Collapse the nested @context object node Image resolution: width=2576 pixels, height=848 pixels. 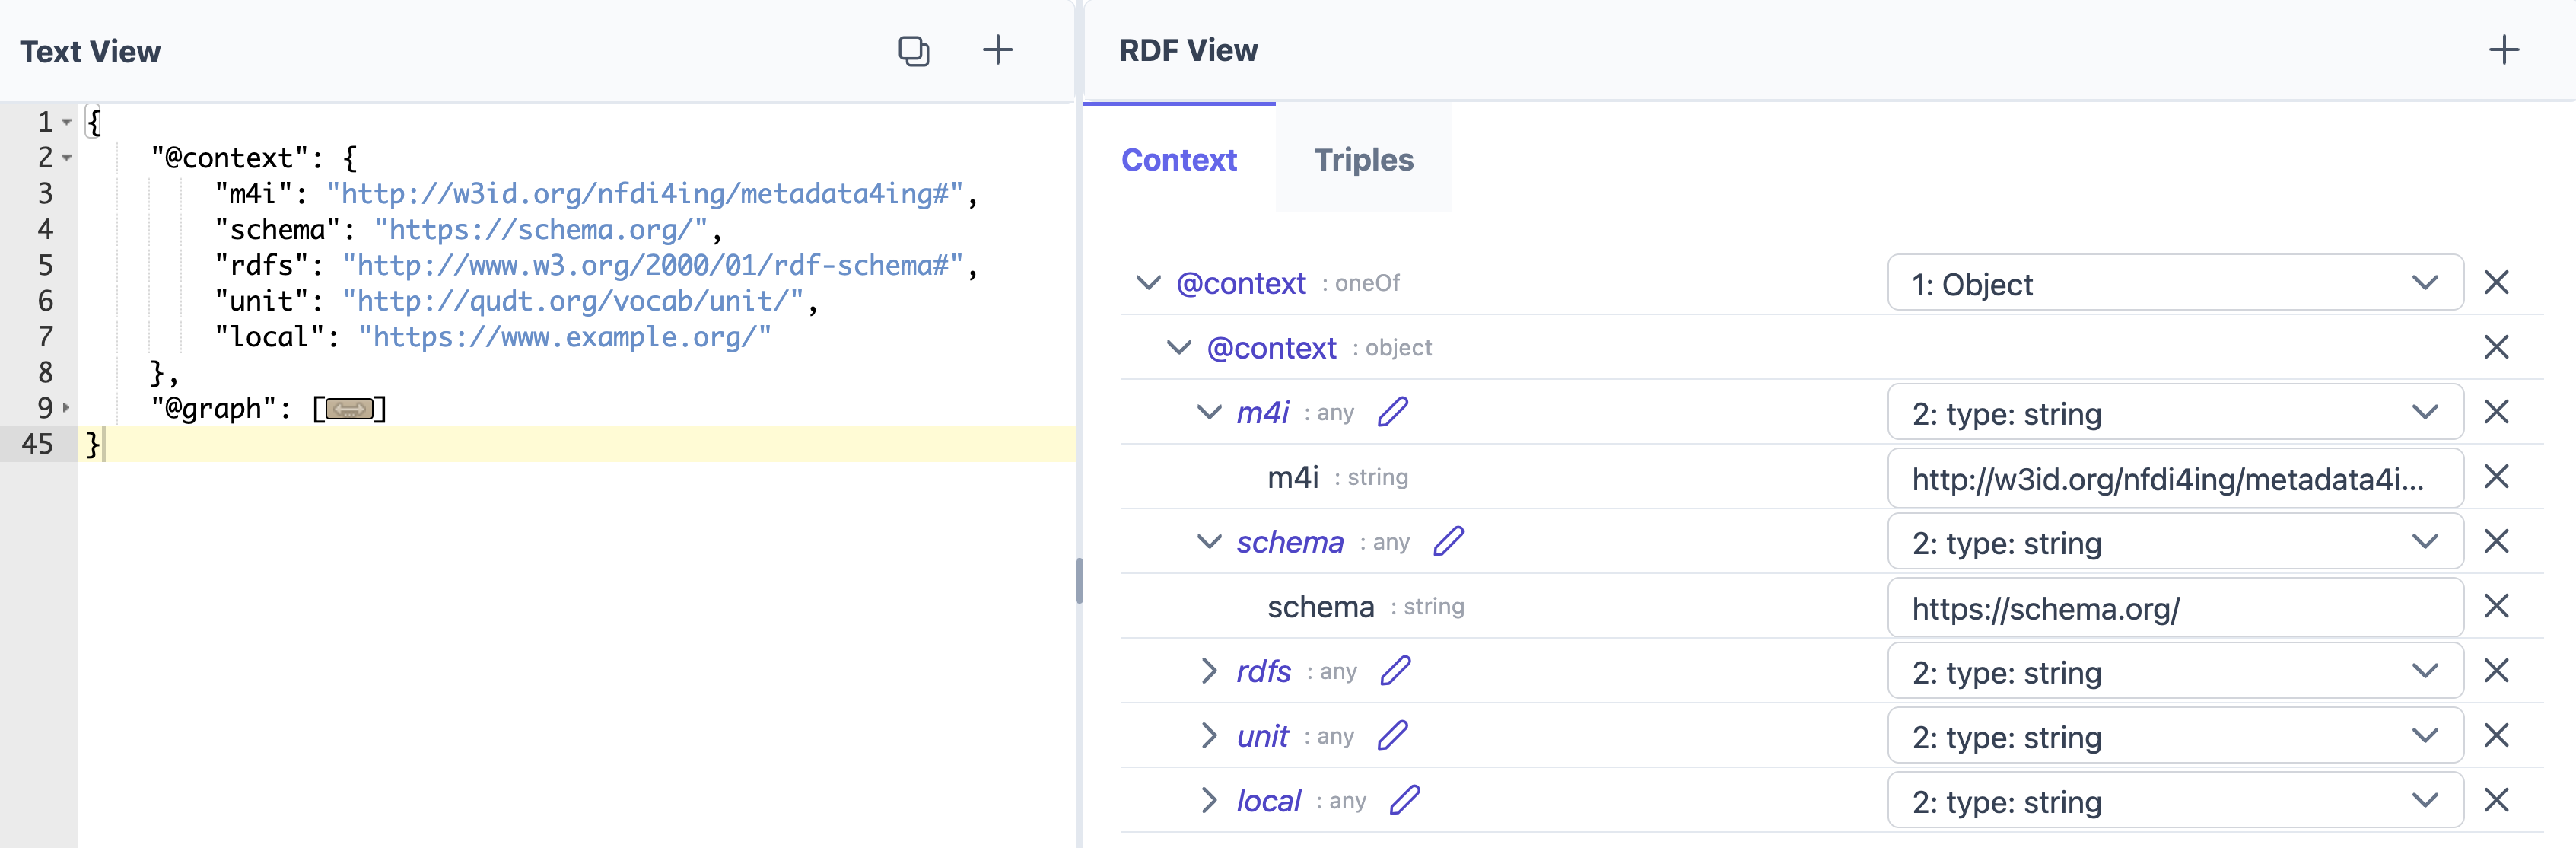click(1179, 348)
